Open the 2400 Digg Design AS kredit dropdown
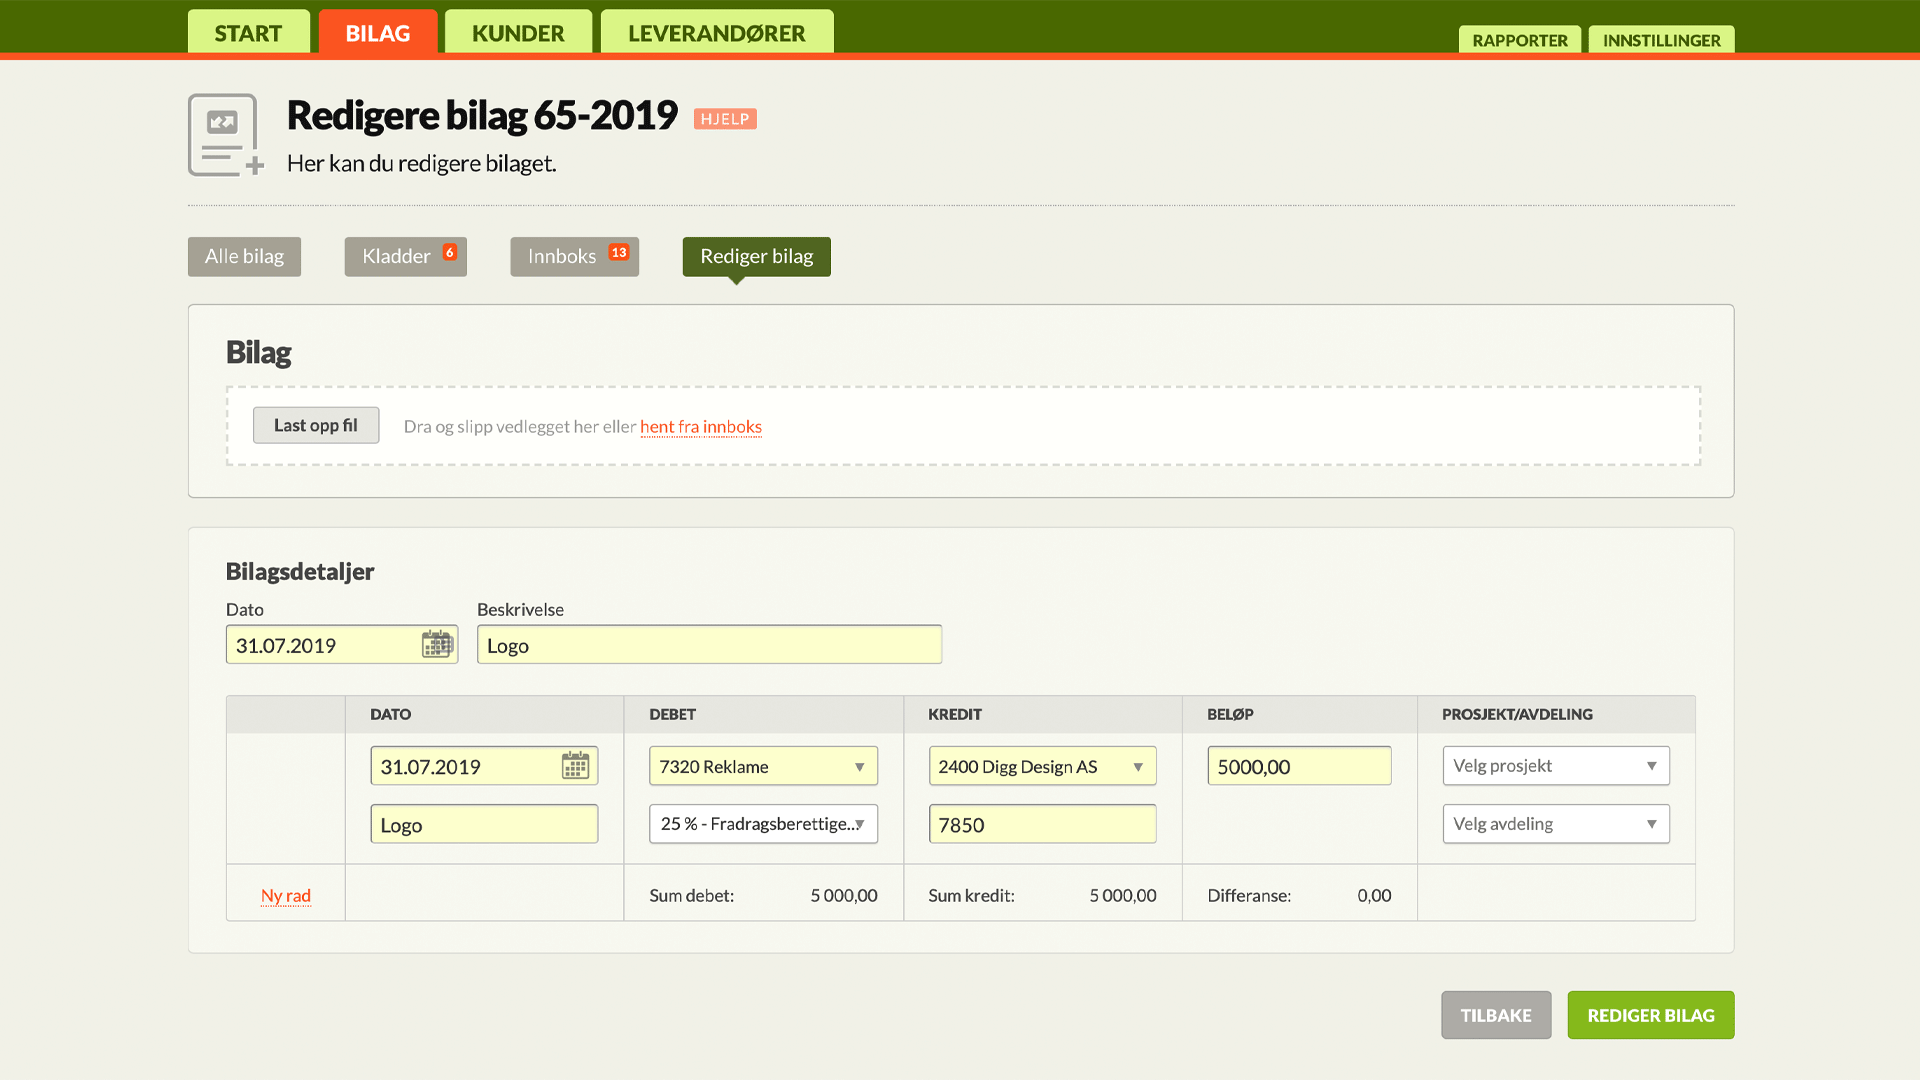This screenshot has width=1920, height=1080. pyautogui.click(x=1042, y=766)
